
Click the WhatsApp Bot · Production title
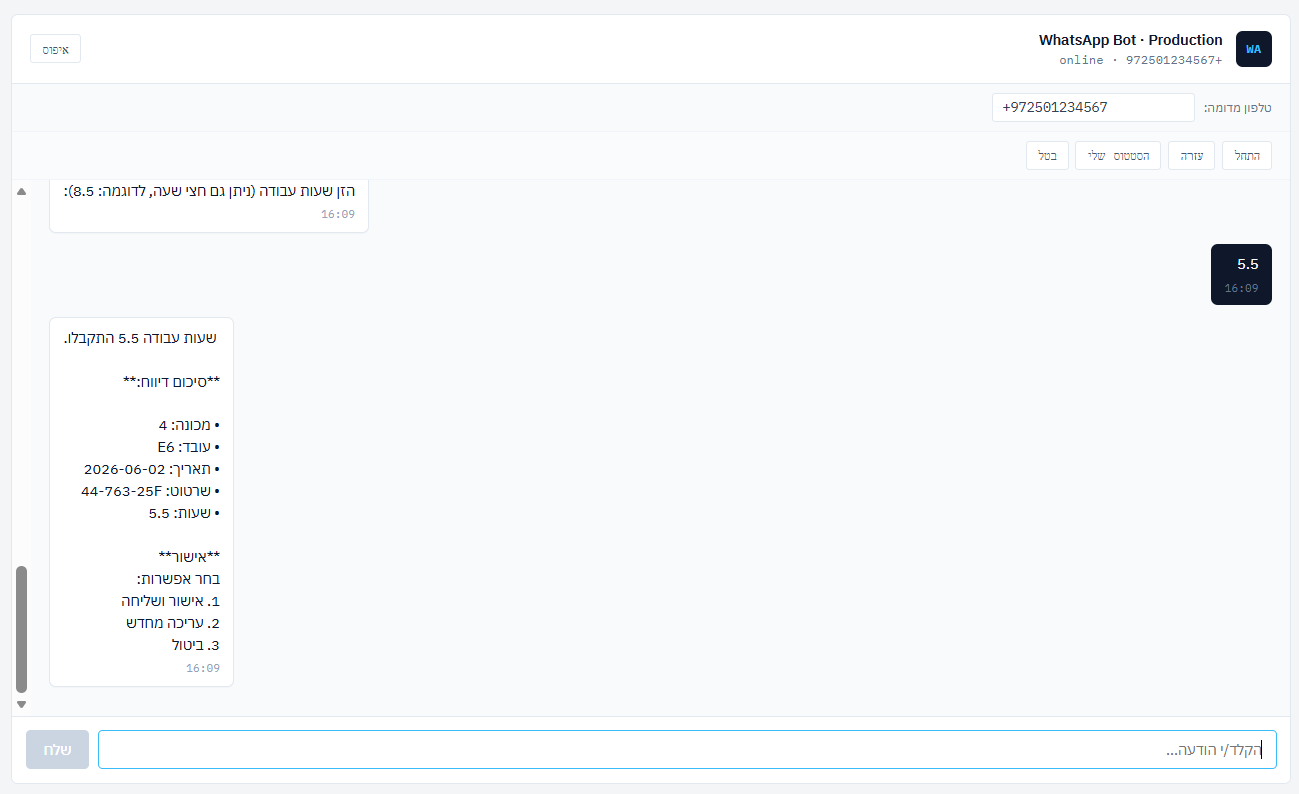click(1130, 40)
